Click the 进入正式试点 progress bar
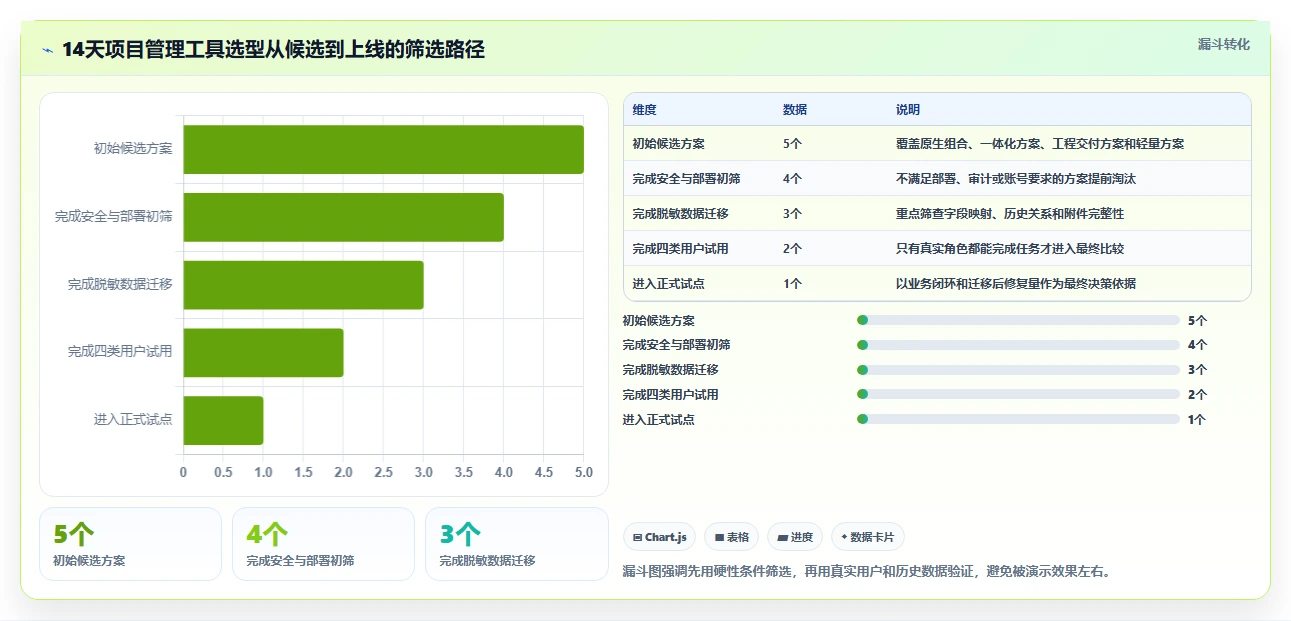Image resolution: width=1291 pixels, height=621 pixels. coord(1018,419)
